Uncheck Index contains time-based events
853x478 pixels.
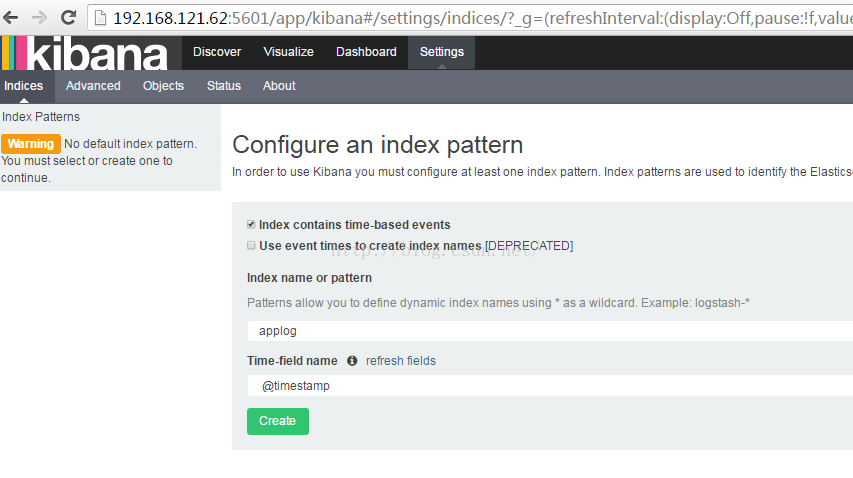[x=251, y=225]
